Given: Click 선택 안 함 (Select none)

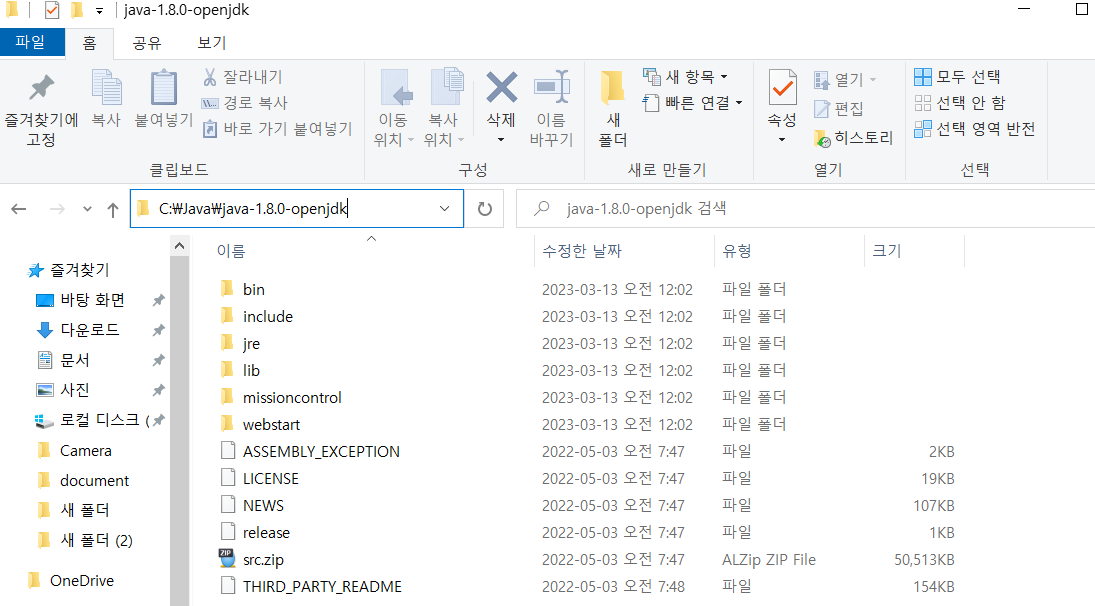Looking at the screenshot, I should pos(960,103).
